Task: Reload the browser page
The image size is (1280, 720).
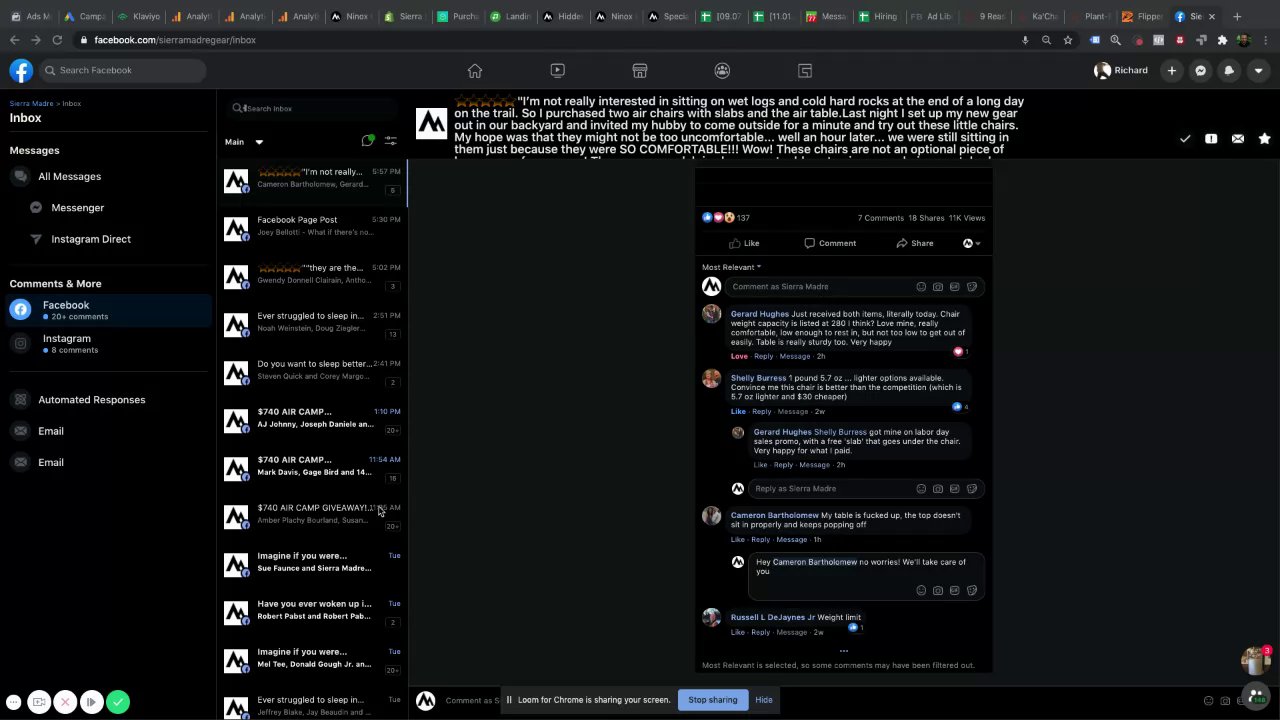Action: [57, 40]
